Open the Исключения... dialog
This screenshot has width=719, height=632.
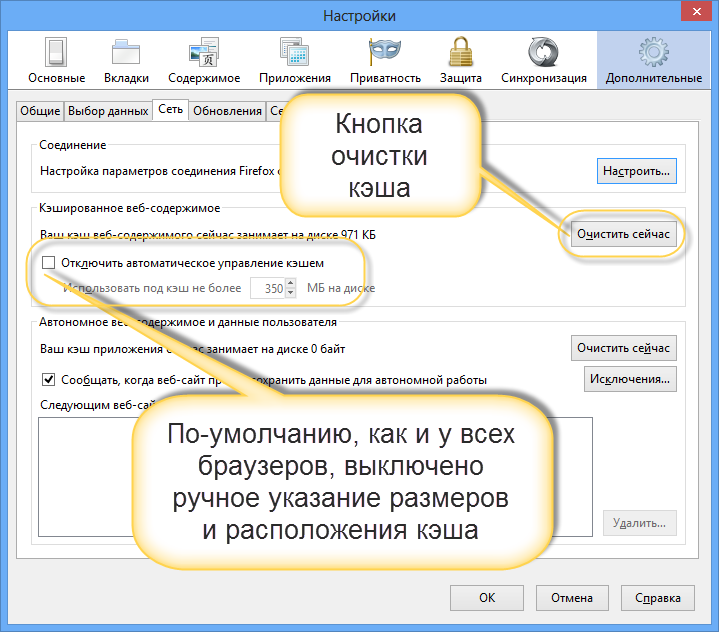click(630, 379)
